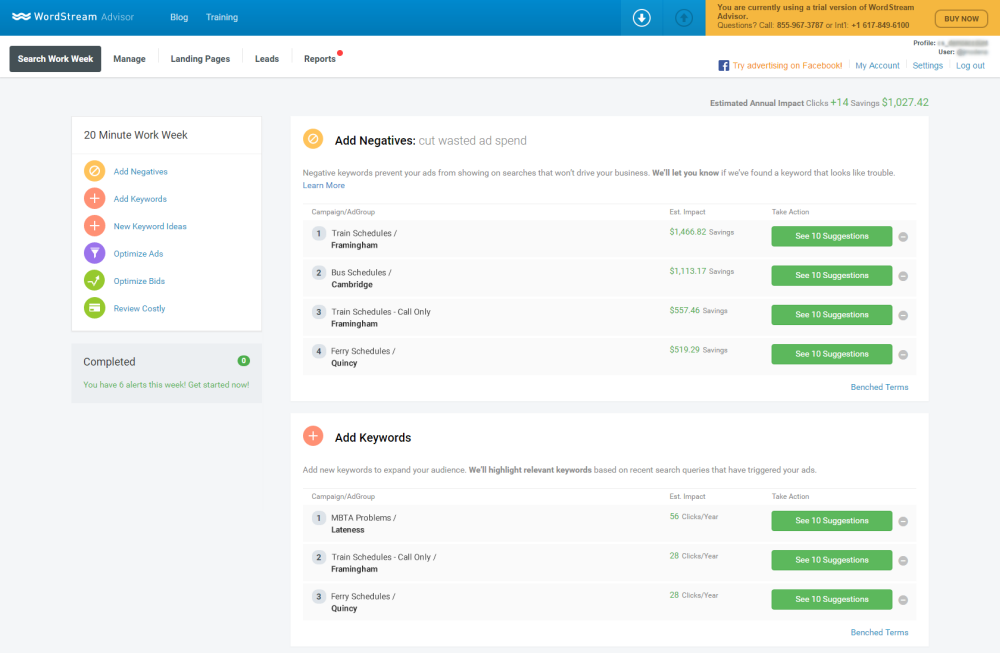Click the Add Negatives section header icon
The height and width of the screenshot is (653, 1000).
coord(313,139)
